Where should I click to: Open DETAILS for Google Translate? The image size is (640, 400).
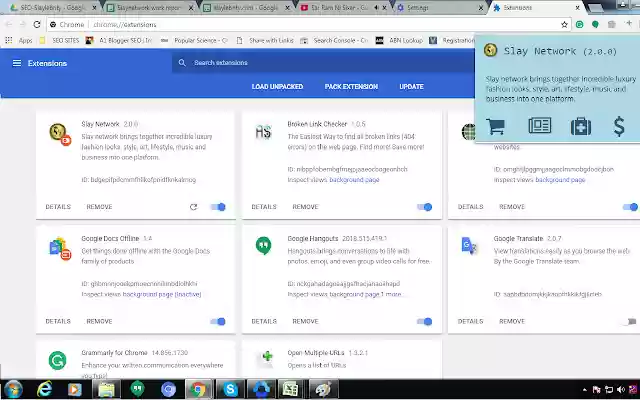coord(471,321)
